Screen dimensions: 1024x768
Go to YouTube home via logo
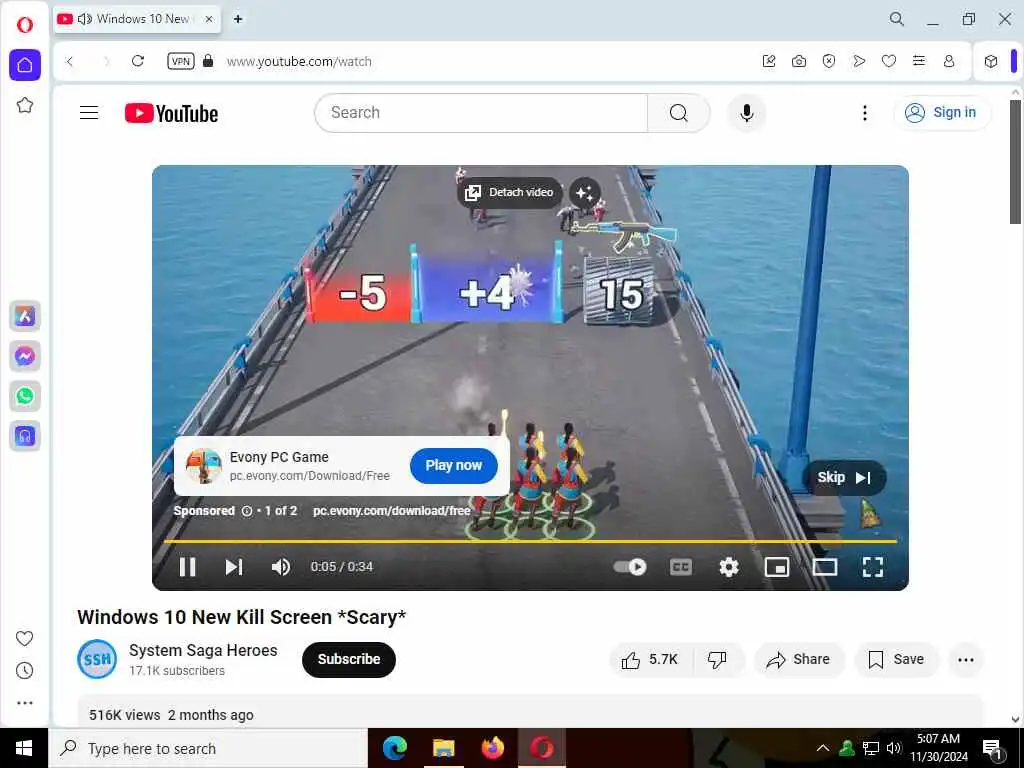[x=171, y=113]
